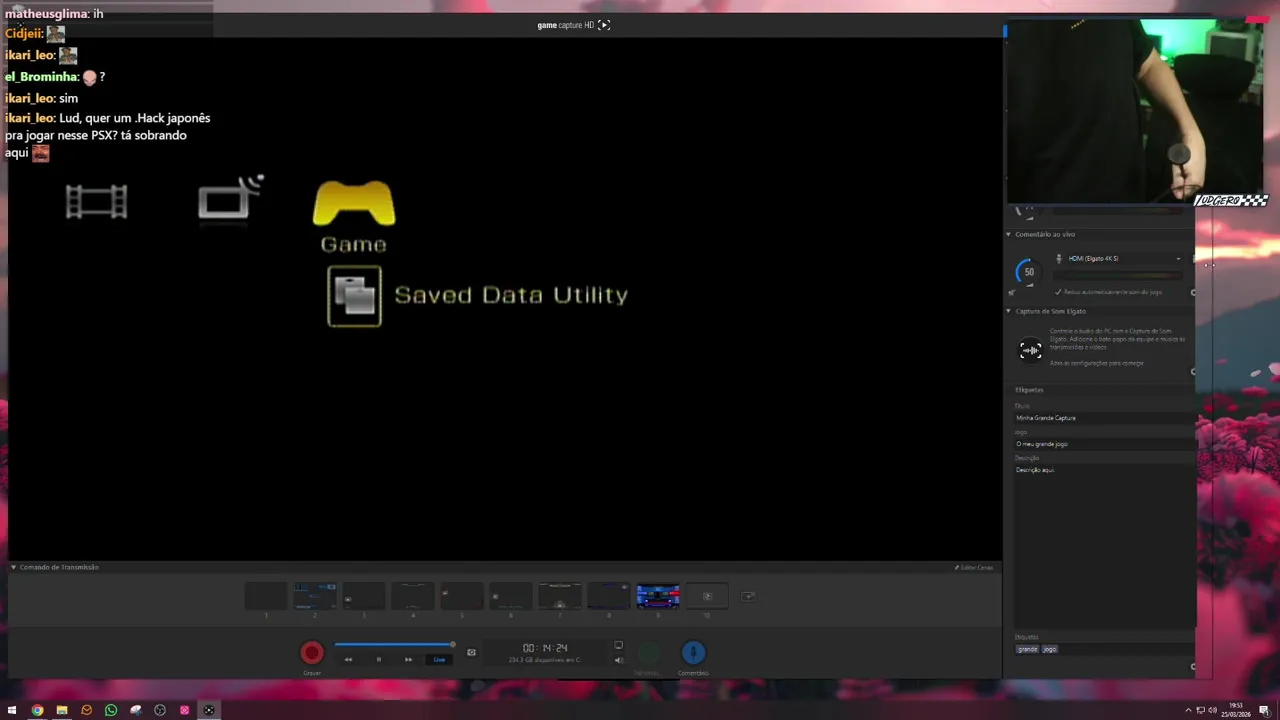Viewport: 1280px width, 720px height.
Task: Click the fast-forward playback control
Action: click(408, 659)
